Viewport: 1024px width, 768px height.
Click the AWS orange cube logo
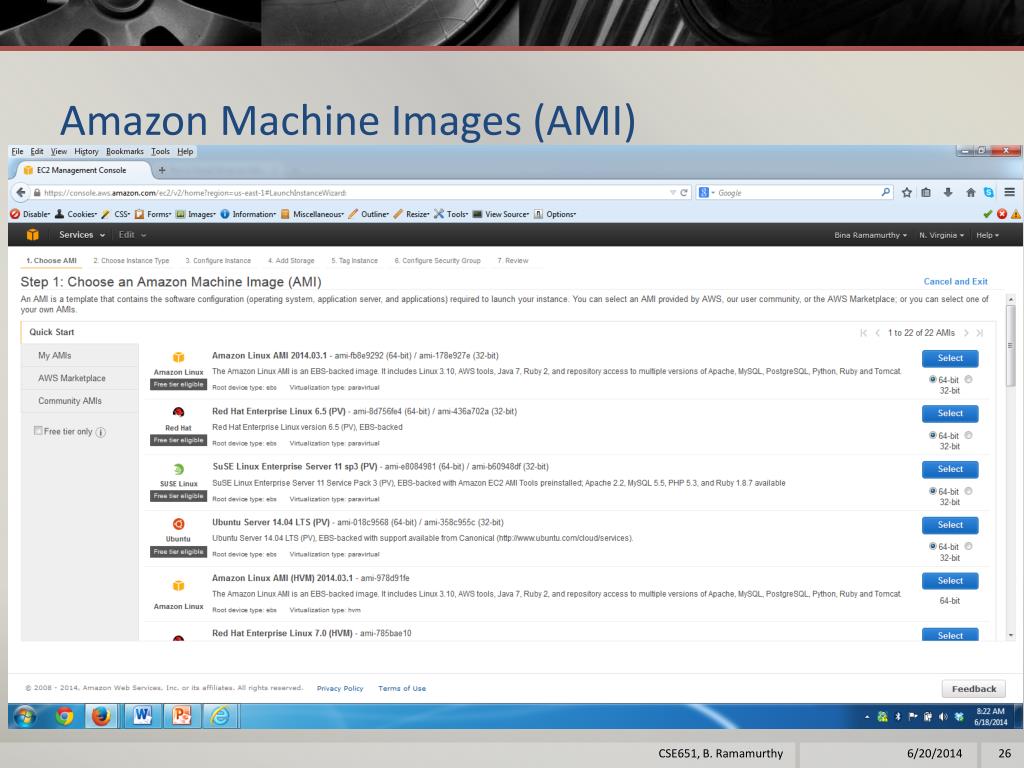point(33,235)
